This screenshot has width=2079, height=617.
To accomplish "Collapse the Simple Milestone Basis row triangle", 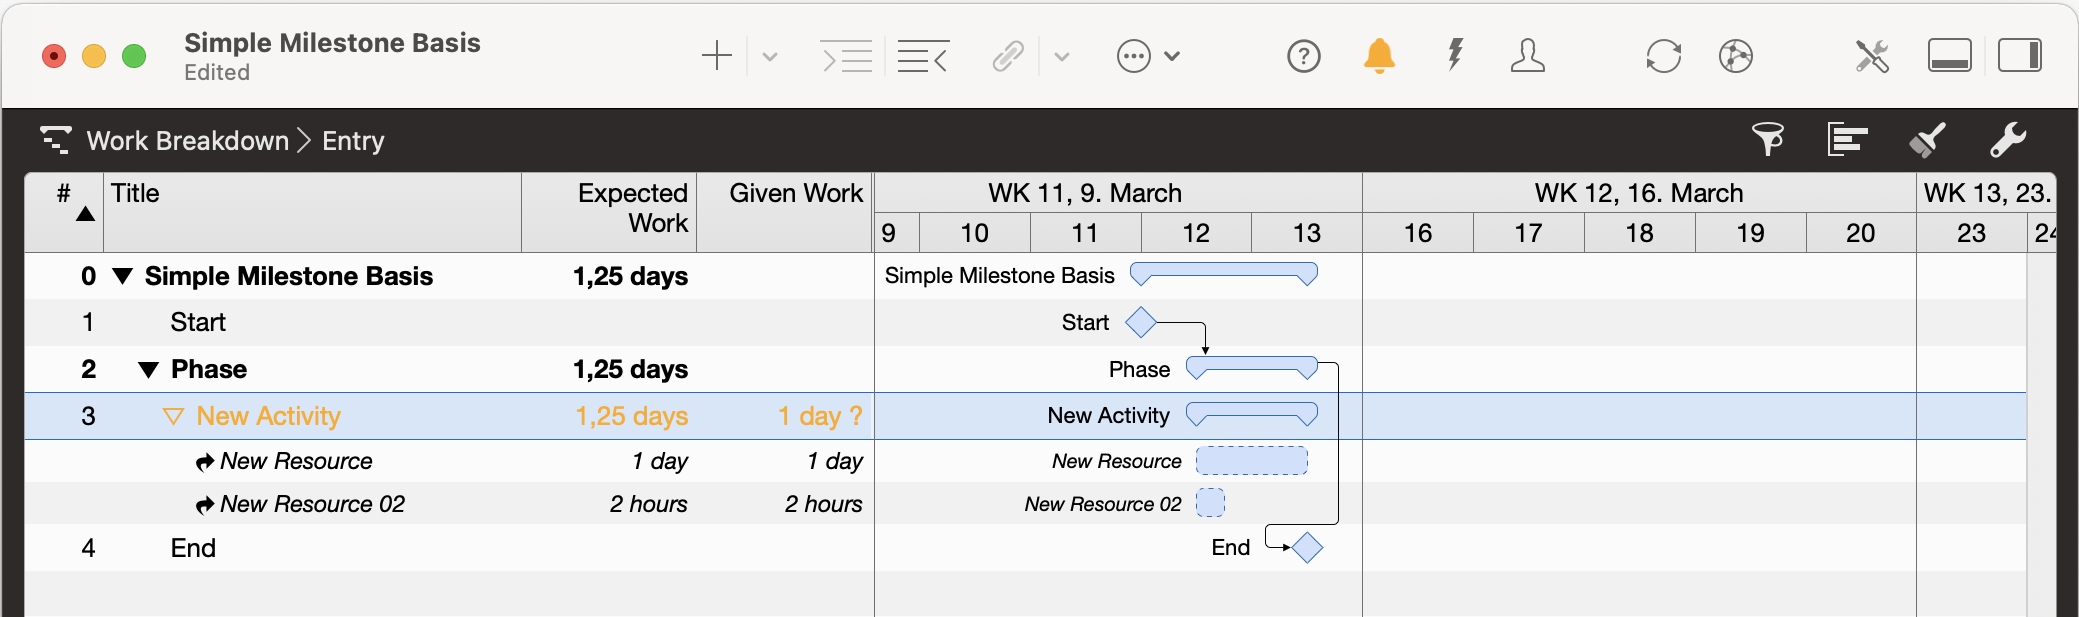I will coord(122,277).
